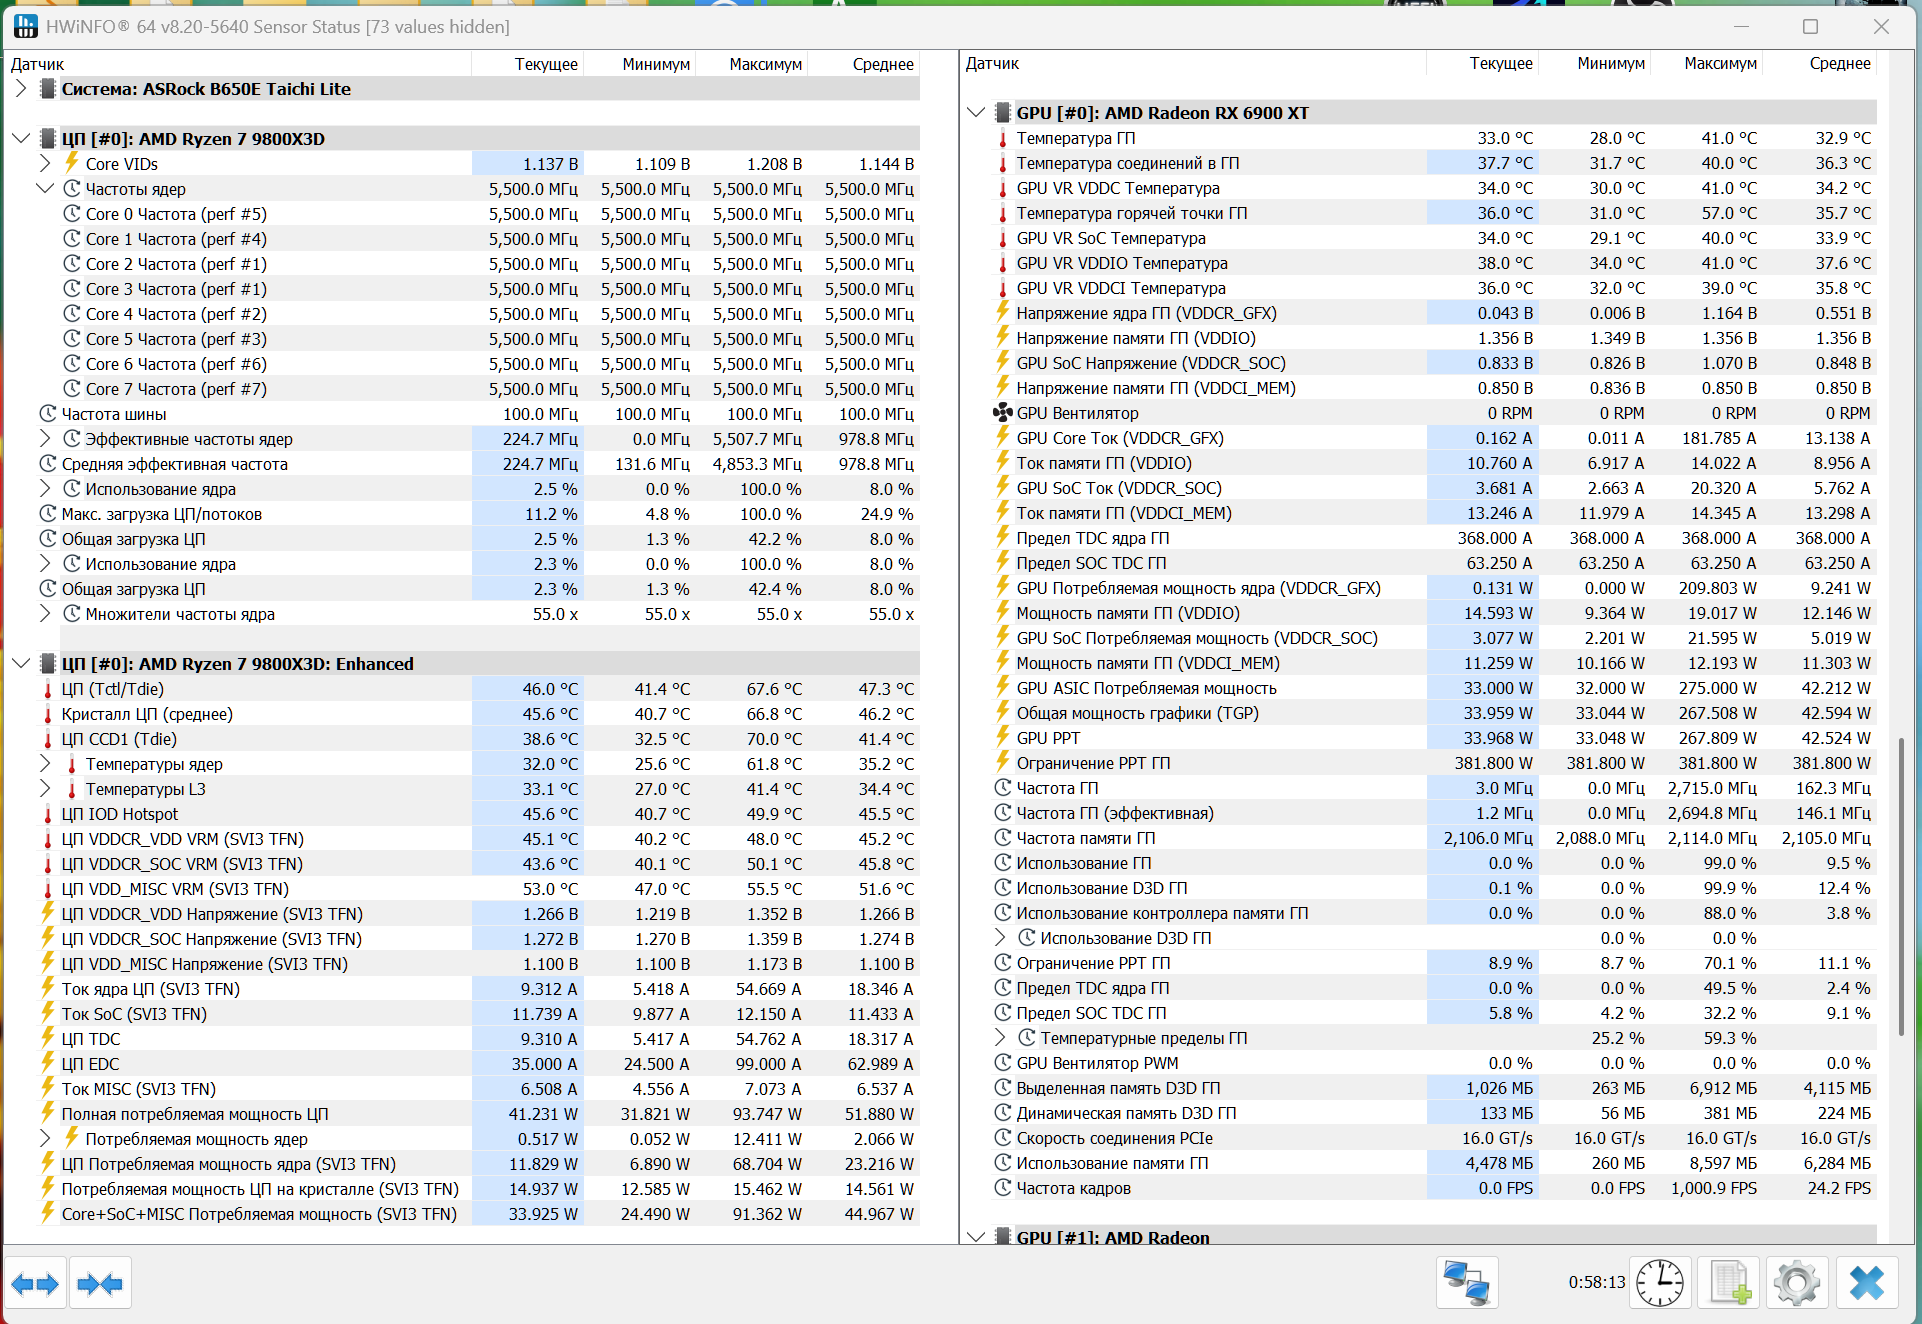Image resolution: width=1922 pixels, height=1324 pixels.
Task: Select the ЦП (Tctl/Tdie) sensor row
Action: point(113,689)
